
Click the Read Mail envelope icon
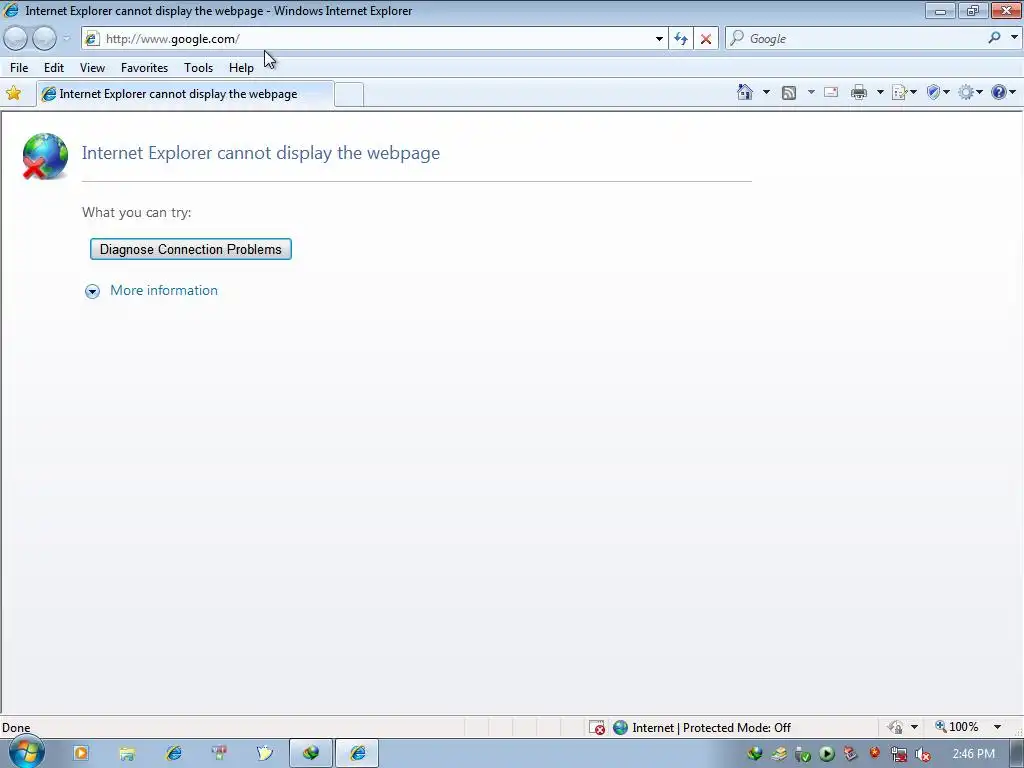pyautogui.click(x=831, y=92)
